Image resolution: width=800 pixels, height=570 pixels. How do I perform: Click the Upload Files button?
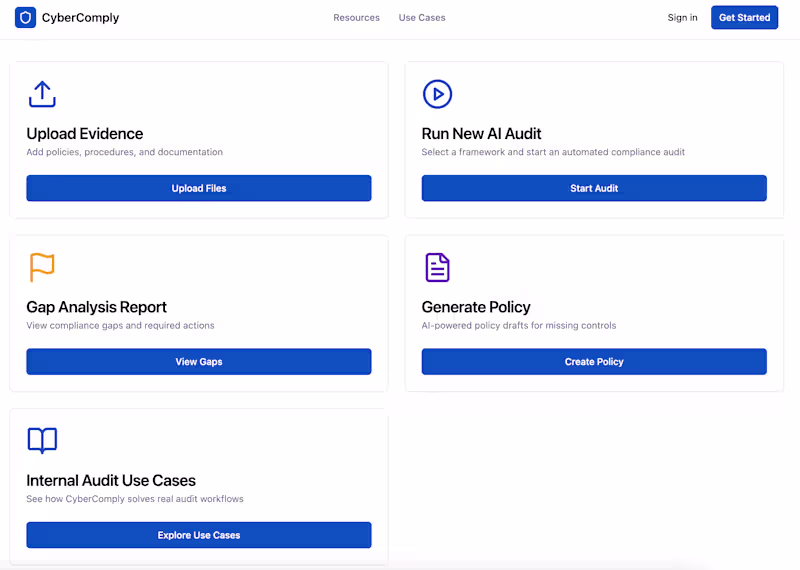pos(199,188)
